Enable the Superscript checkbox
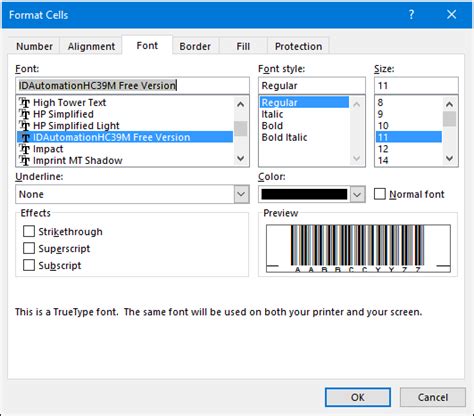474x416 pixels. click(x=29, y=248)
